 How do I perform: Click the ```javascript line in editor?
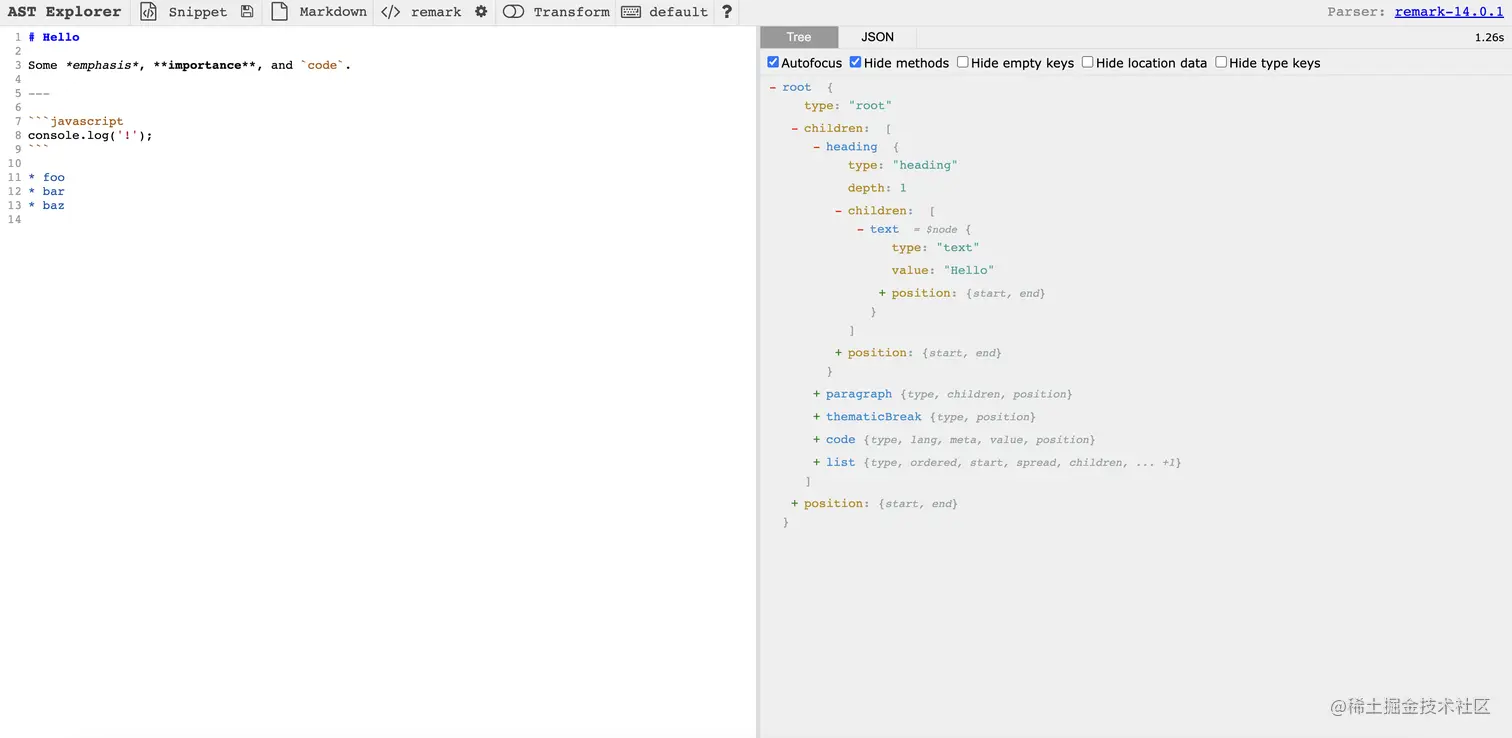tap(76, 121)
